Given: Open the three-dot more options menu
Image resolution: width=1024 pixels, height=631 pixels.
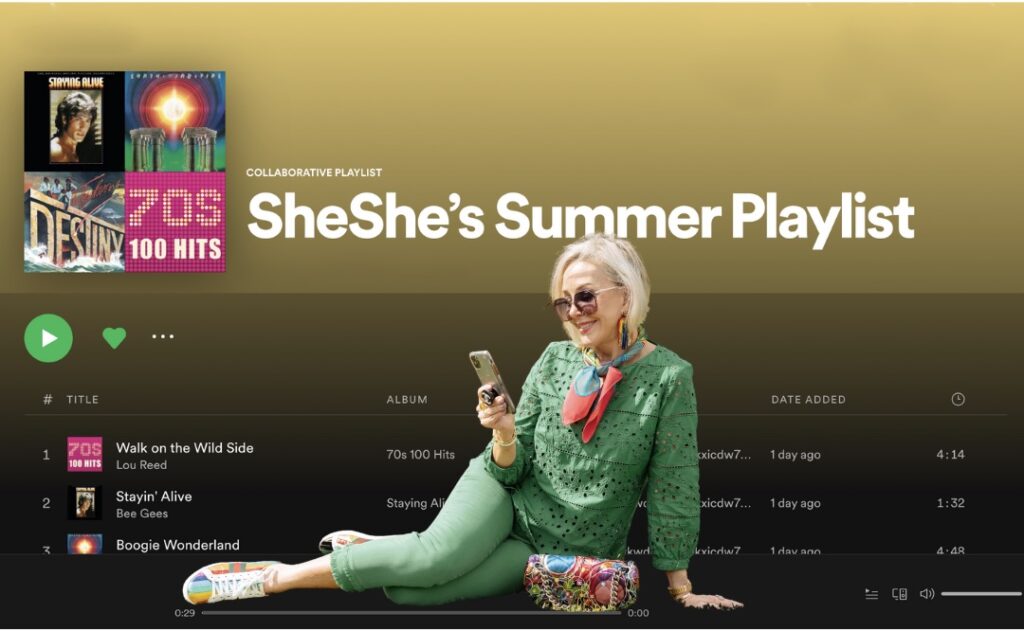Looking at the screenshot, I should coord(163,336).
